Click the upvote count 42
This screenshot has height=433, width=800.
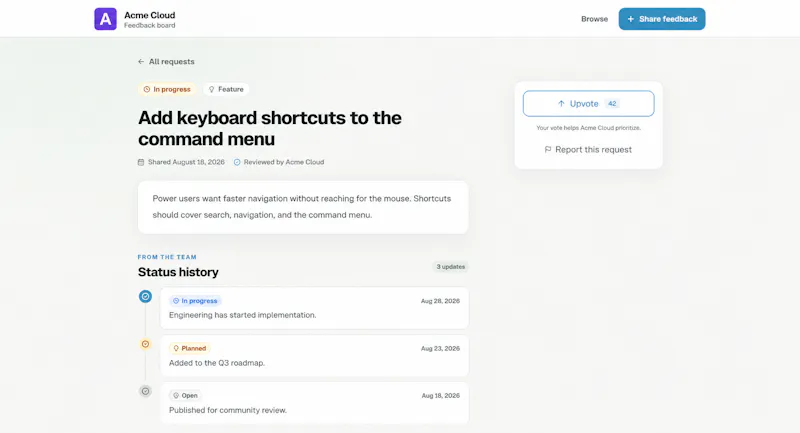(x=612, y=104)
